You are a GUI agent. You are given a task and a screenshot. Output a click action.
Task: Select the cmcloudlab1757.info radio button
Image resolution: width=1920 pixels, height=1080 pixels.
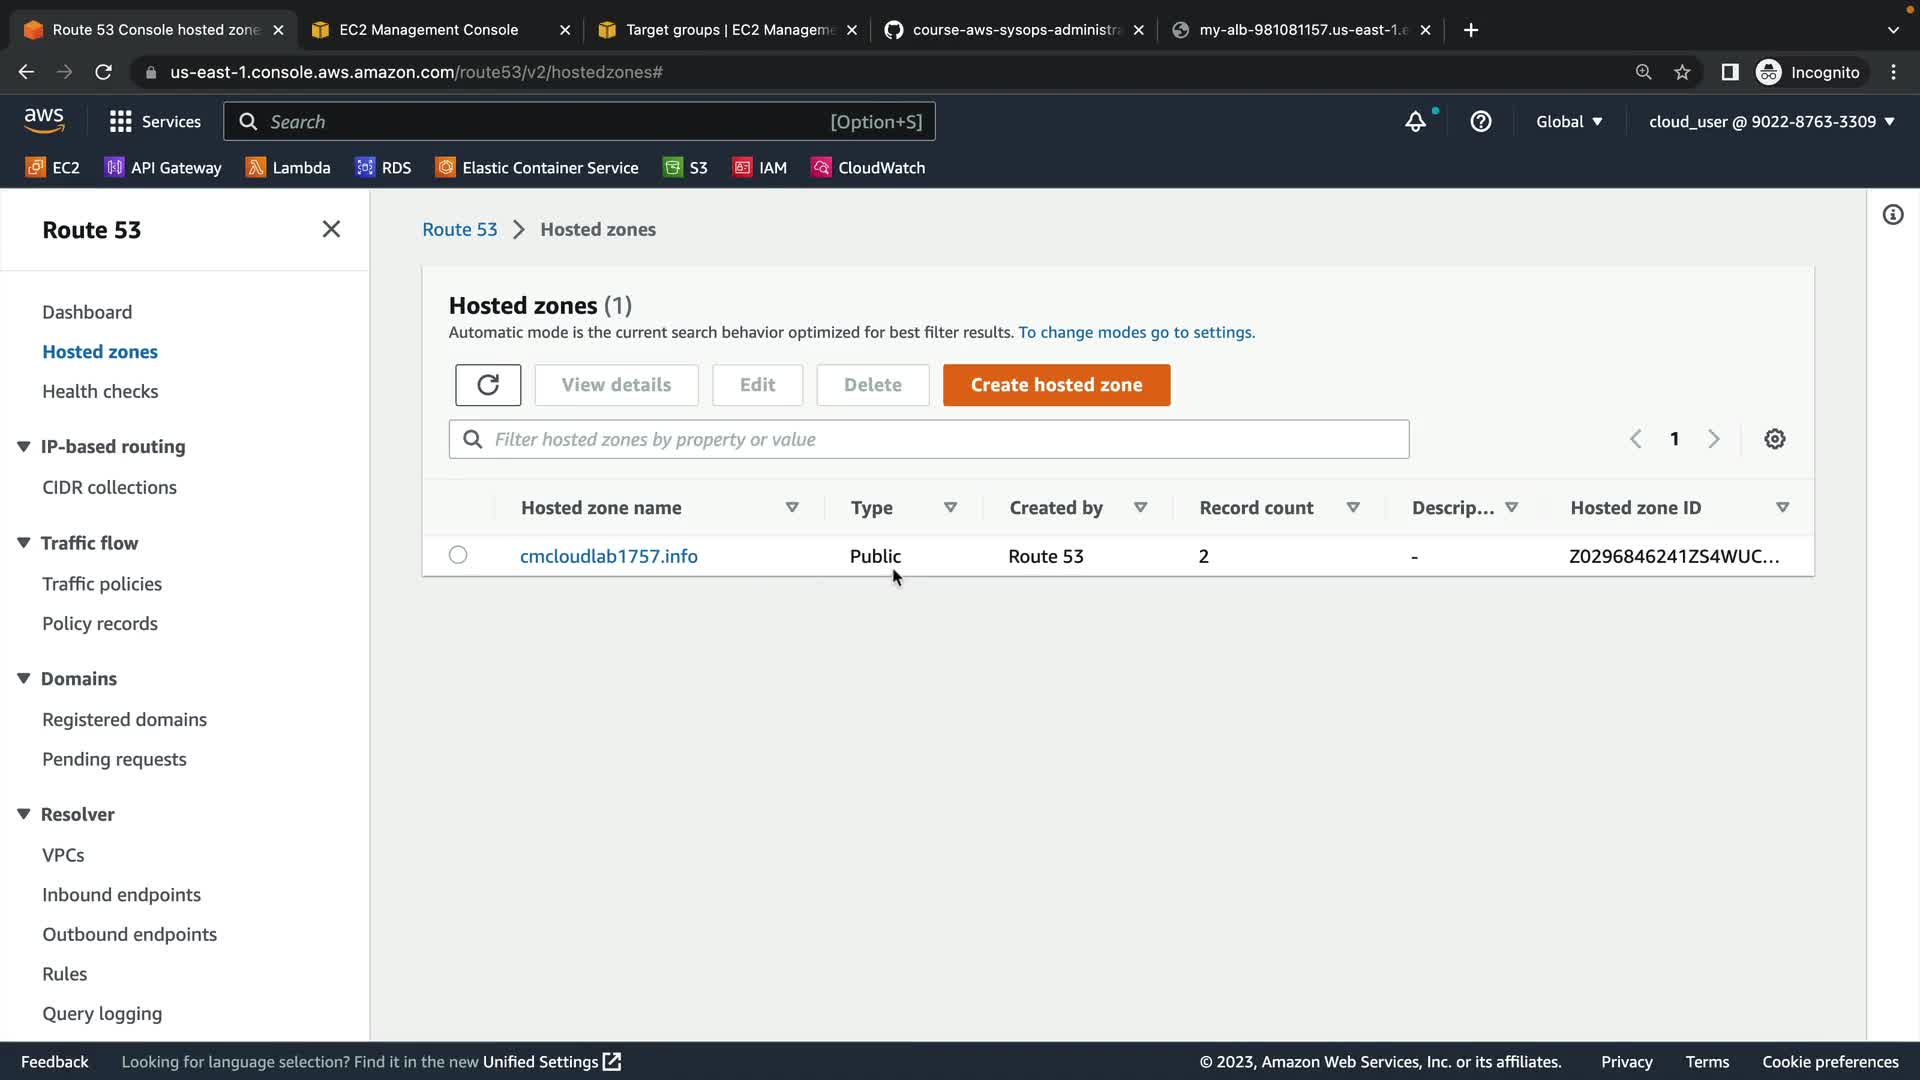point(458,555)
